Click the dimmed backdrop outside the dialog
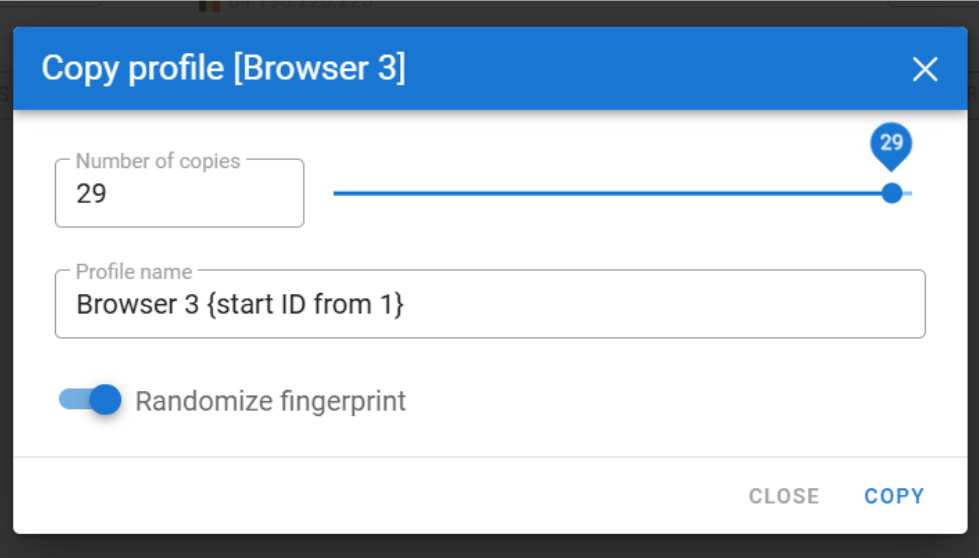This screenshot has height=558, width=979. tap(500, 546)
